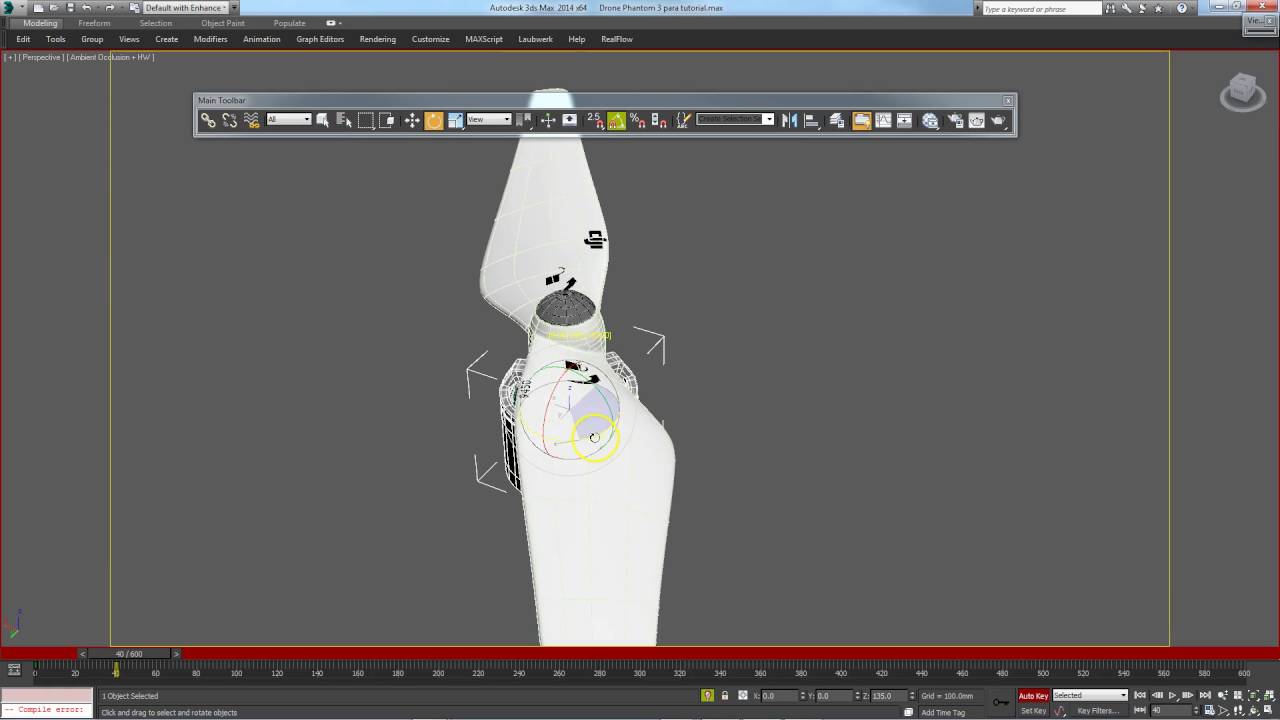Click the search keyword or phrase field
Screen dimensions: 1280x720
[1040, 8]
